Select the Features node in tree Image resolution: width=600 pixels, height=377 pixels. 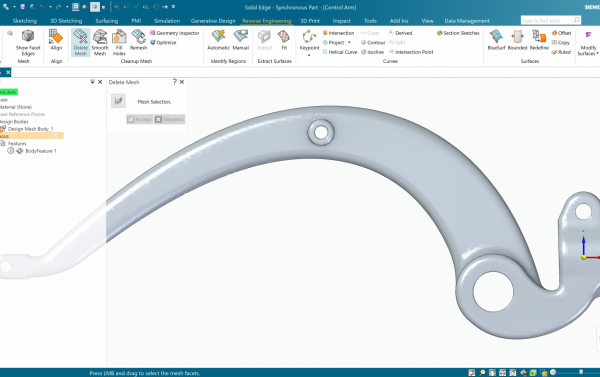[x=17, y=144]
